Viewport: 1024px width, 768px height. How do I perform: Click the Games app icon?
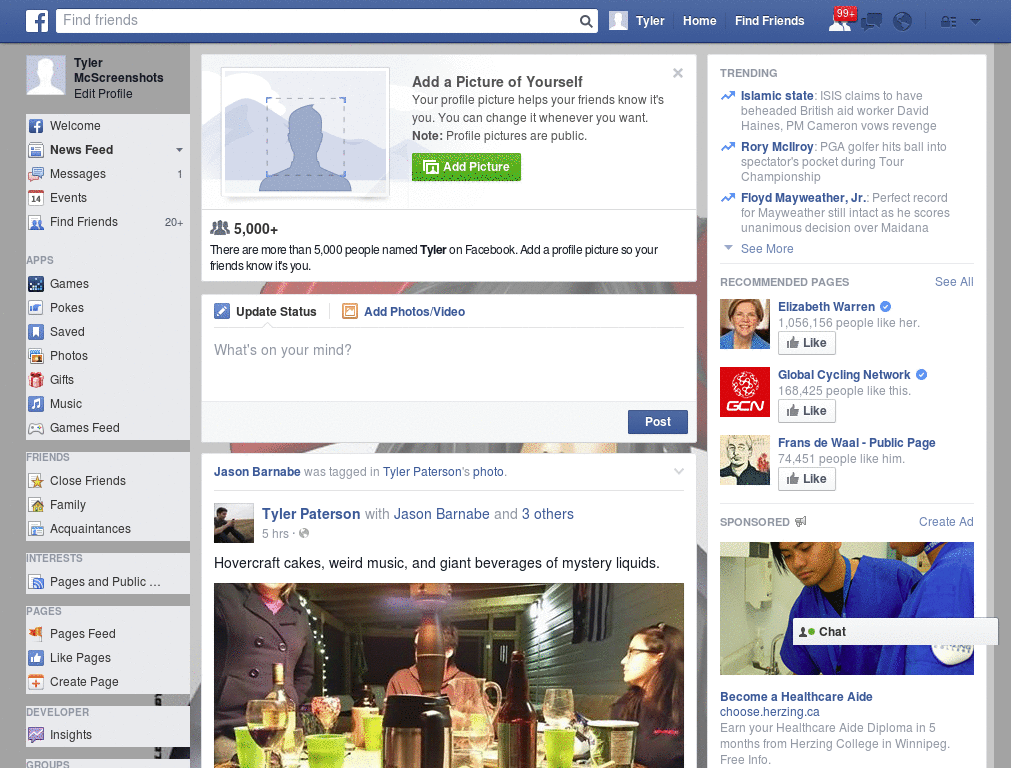pos(36,284)
